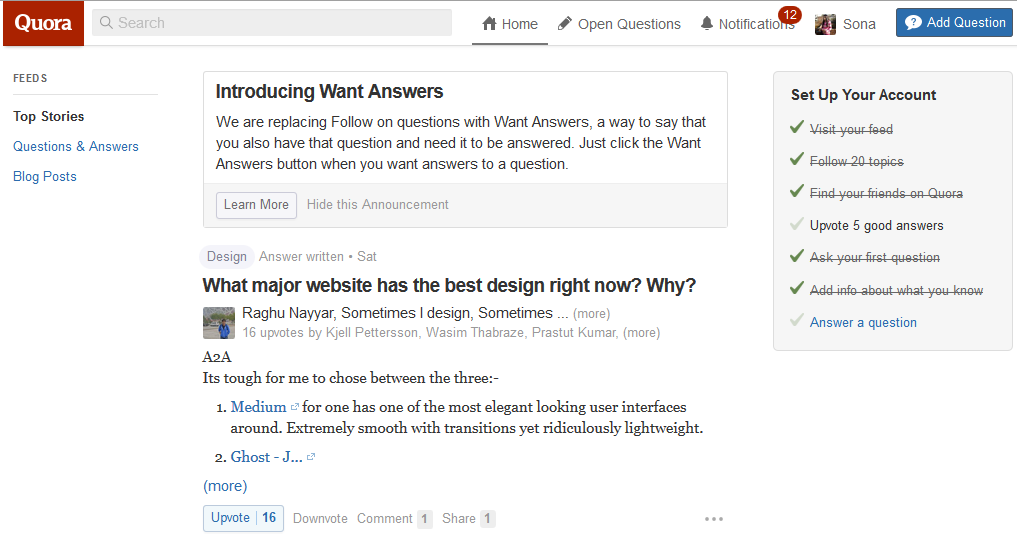Click checkmark beside Visit your feed
This screenshot has height=543, width=1017.
coord(797,127)
